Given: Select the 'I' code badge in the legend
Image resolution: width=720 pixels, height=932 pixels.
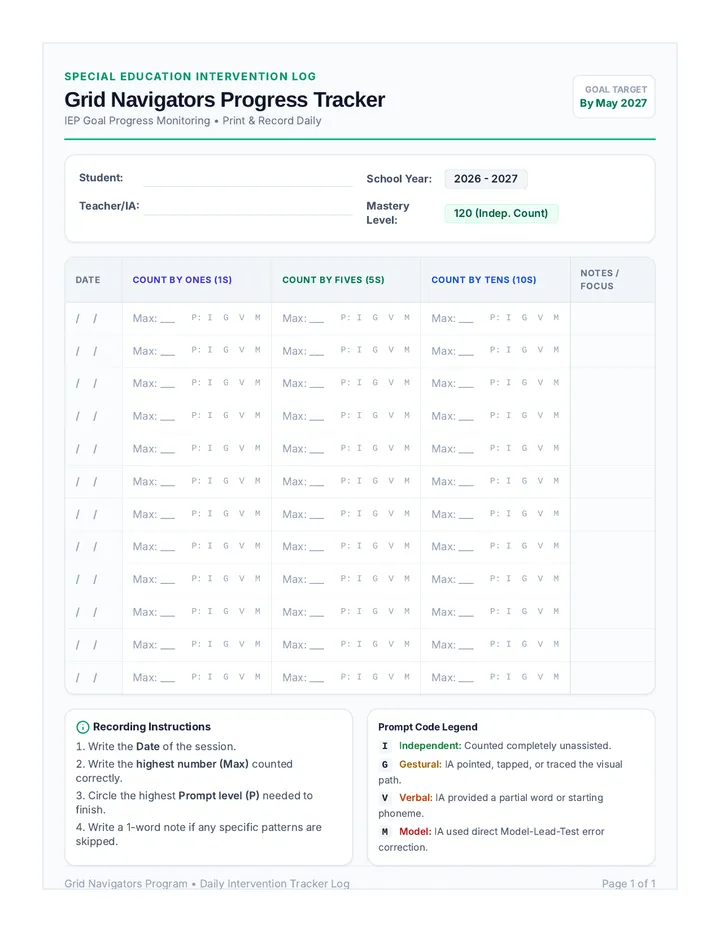Looking at the screenshot, I should point(385,746).
